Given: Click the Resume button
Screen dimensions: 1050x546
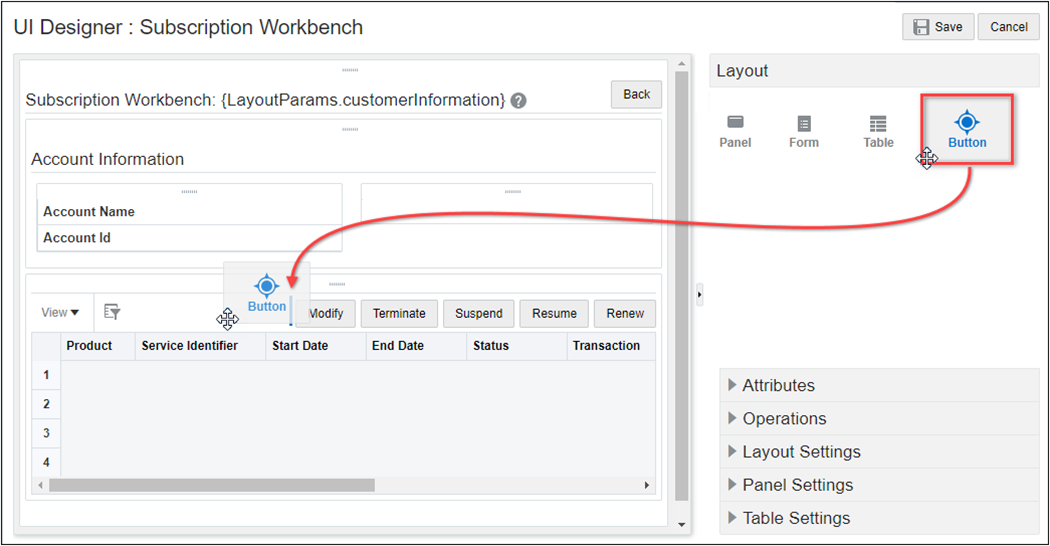Looking at the screenshot, I should pos(554,314).
